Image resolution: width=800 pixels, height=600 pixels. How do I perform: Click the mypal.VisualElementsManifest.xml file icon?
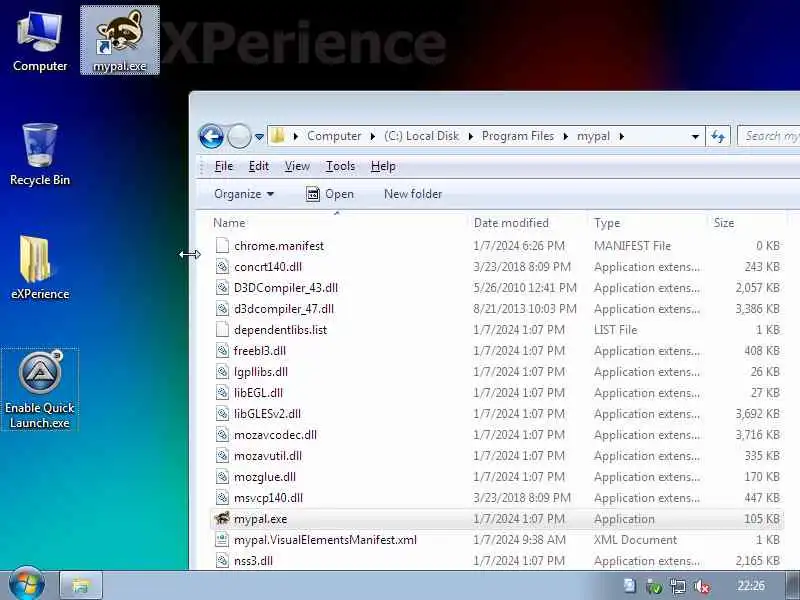(222, 540)
